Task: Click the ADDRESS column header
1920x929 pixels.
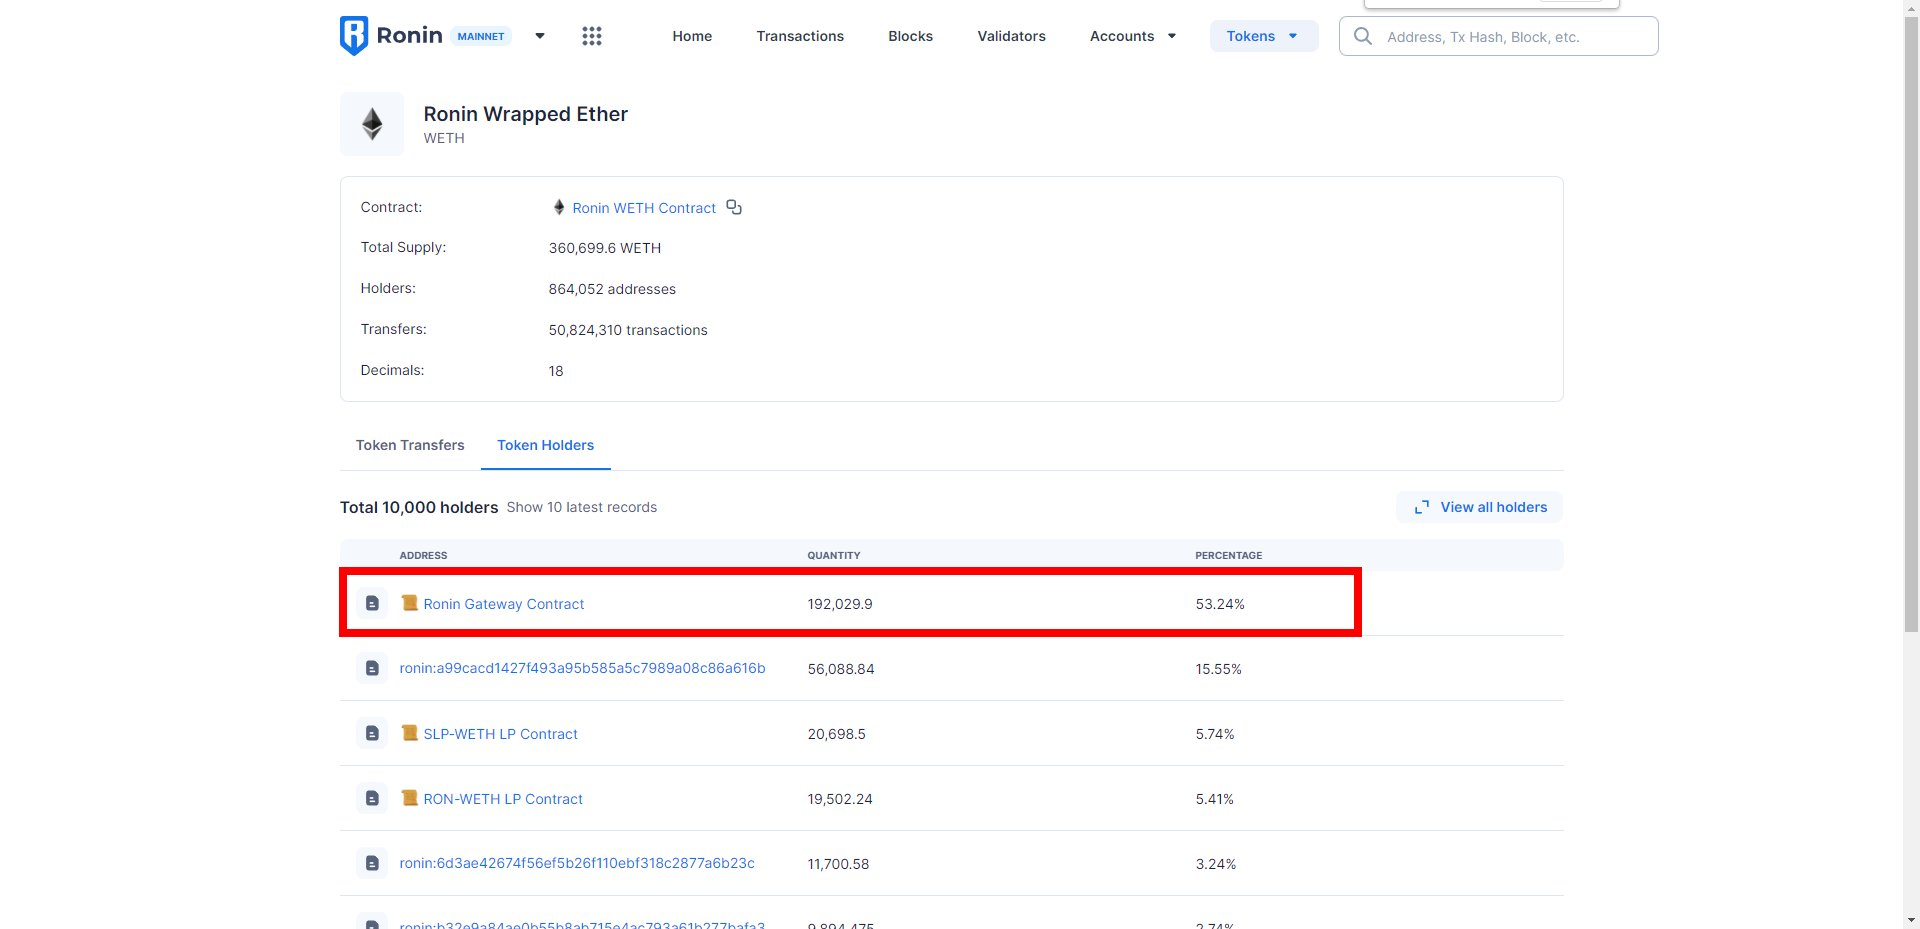Action: [423, 555]
